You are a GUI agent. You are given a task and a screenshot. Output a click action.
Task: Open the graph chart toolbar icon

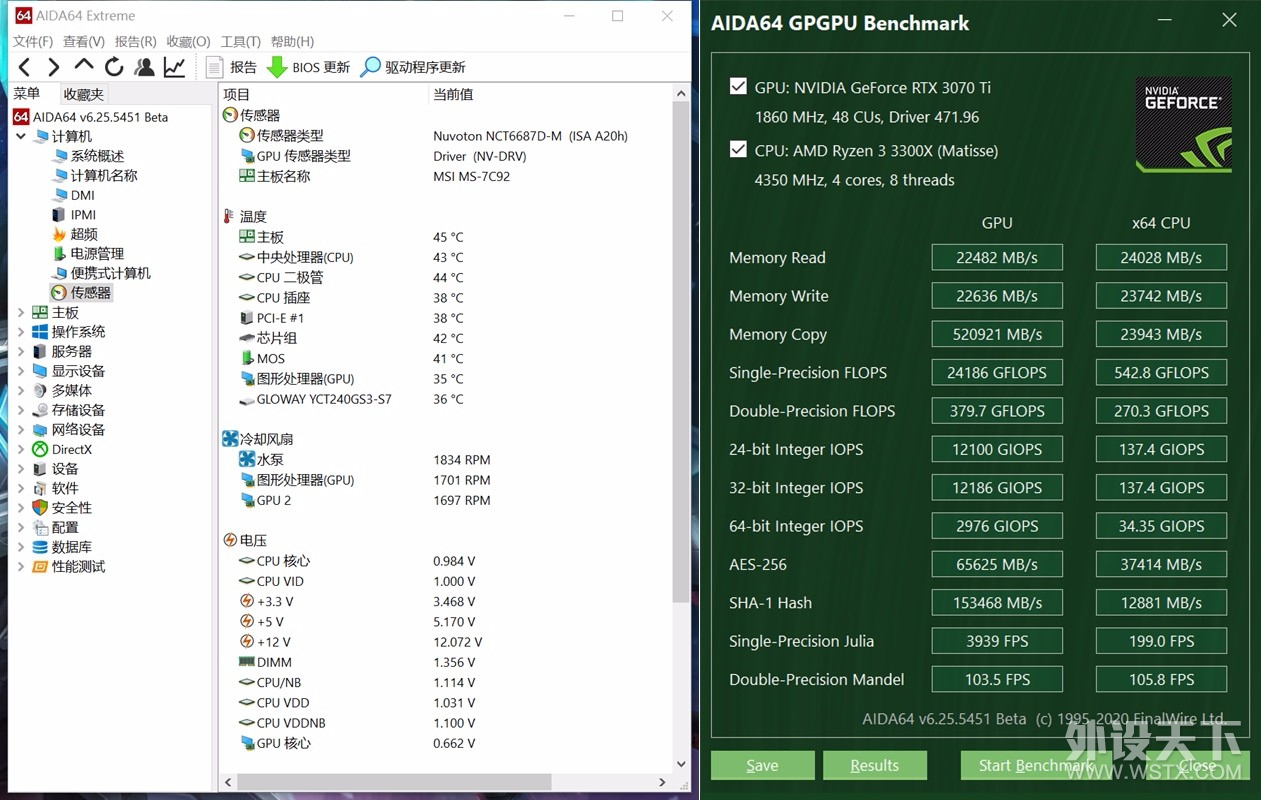174,67
